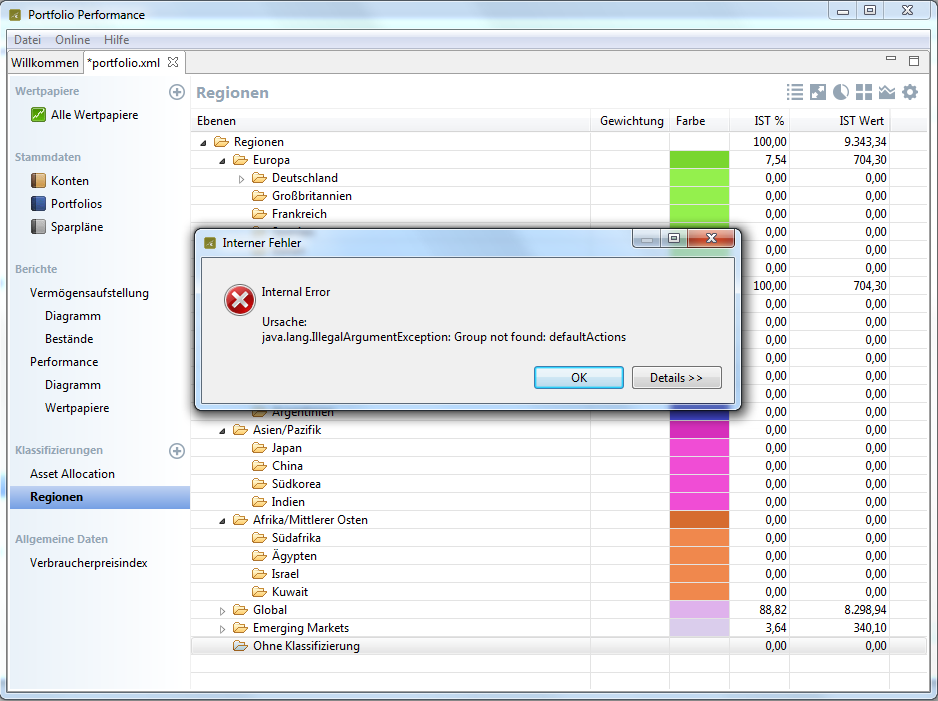This screenshot has height=701, width=938.
Task: Click the folder icon next to Großbritannien
Action: click(x=259, y=196)
